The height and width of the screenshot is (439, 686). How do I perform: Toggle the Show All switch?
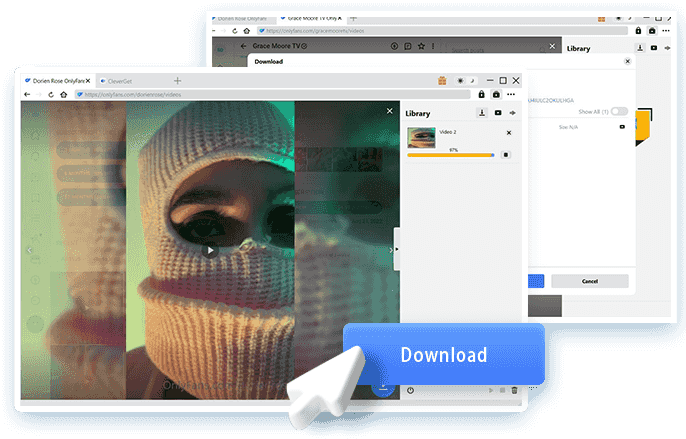click(620, 111)
